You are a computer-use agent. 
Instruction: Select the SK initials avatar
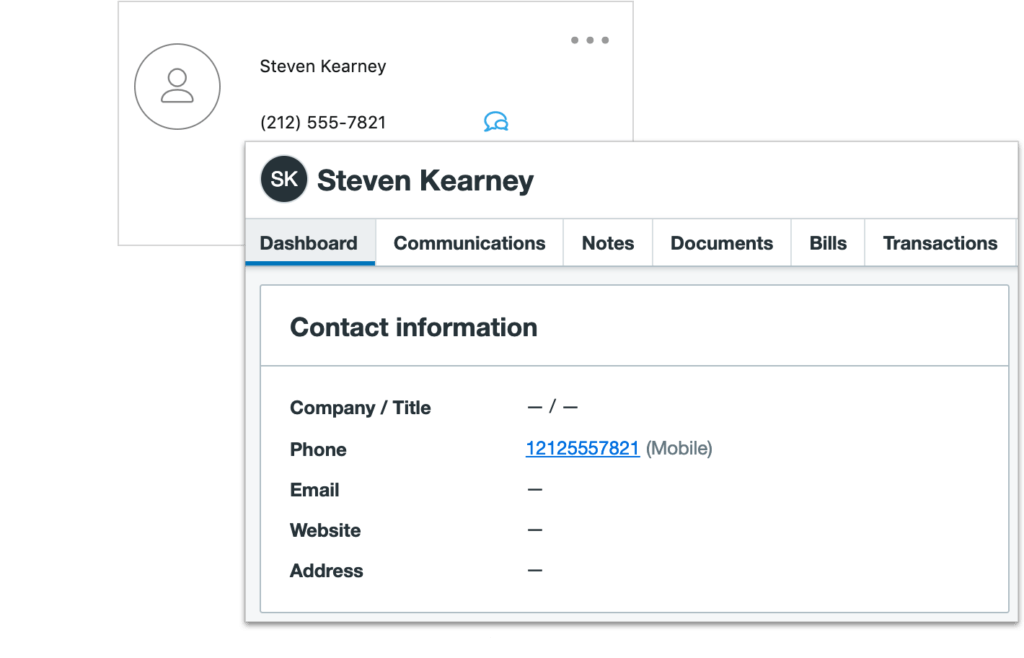pyautogui.click(x=283, y=179)
